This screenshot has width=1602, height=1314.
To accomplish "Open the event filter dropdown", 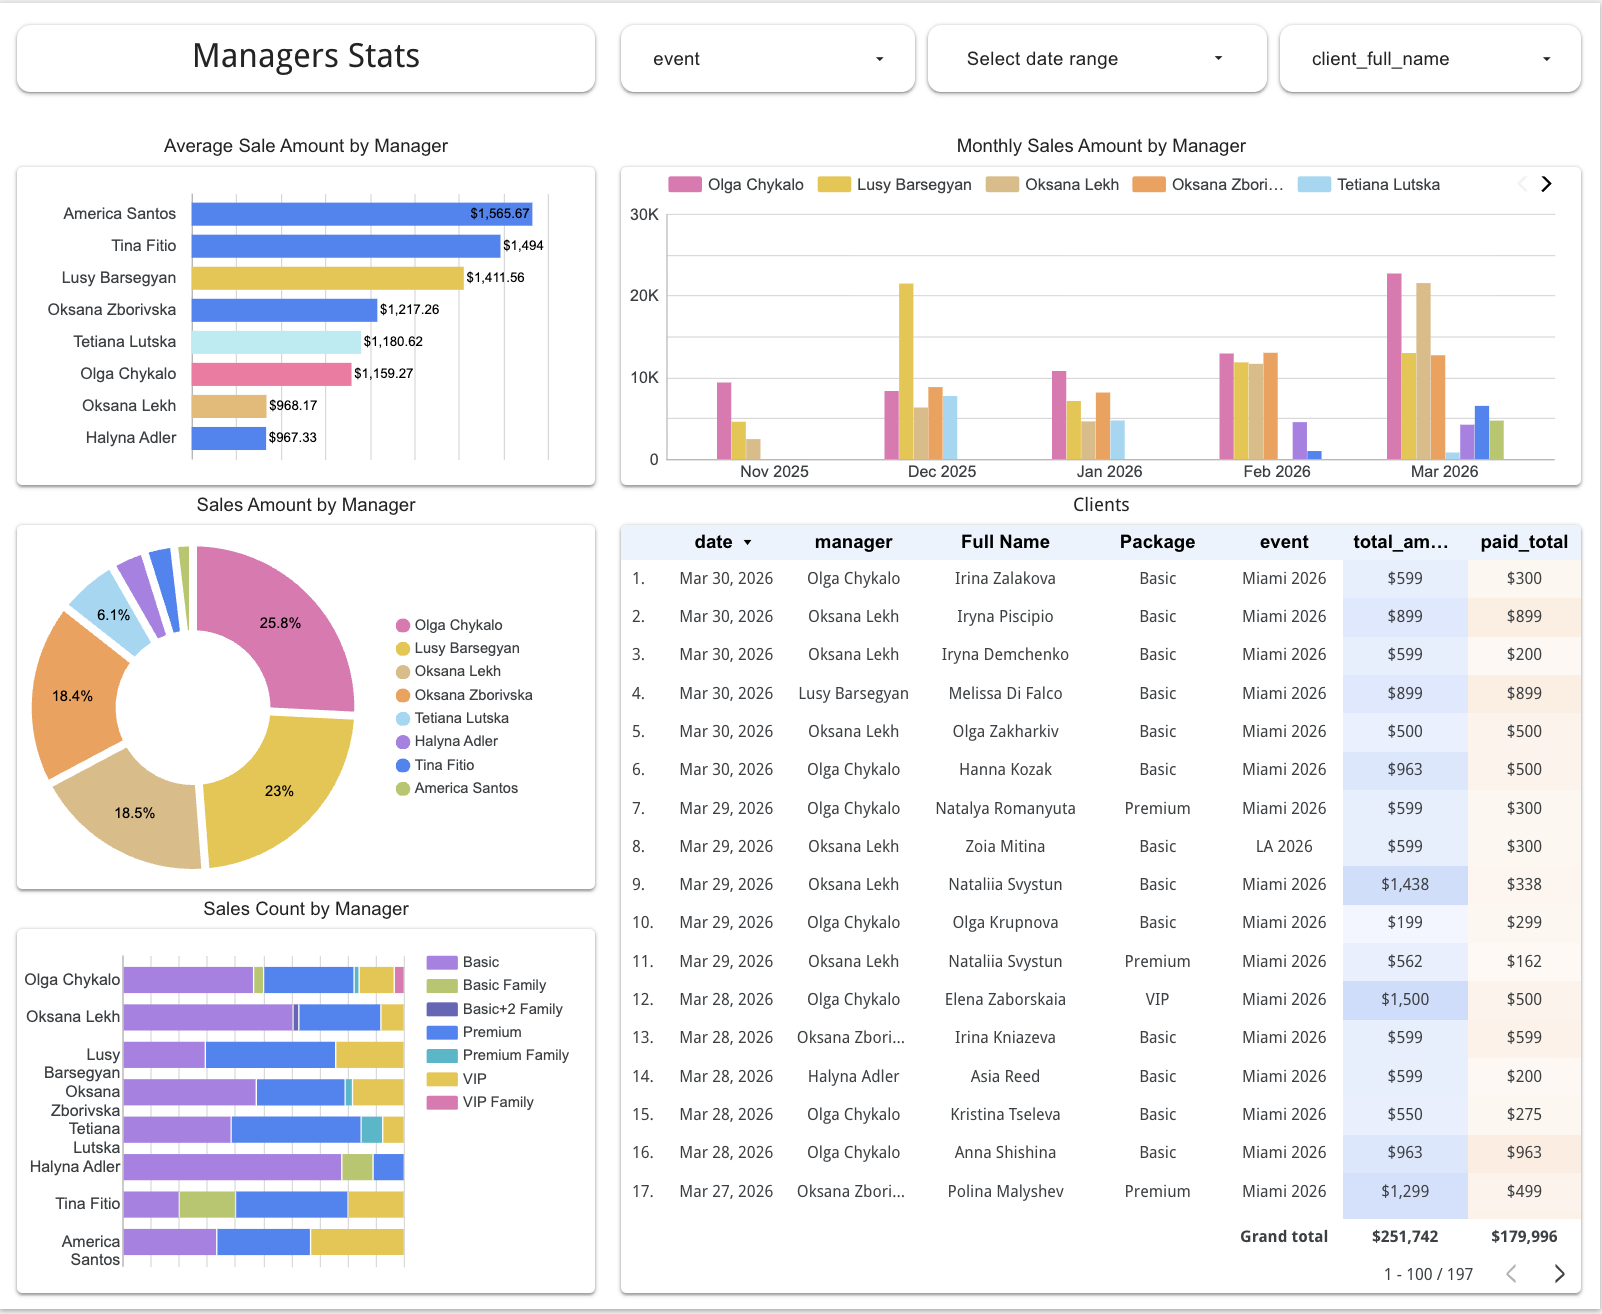I will (766, 59).
